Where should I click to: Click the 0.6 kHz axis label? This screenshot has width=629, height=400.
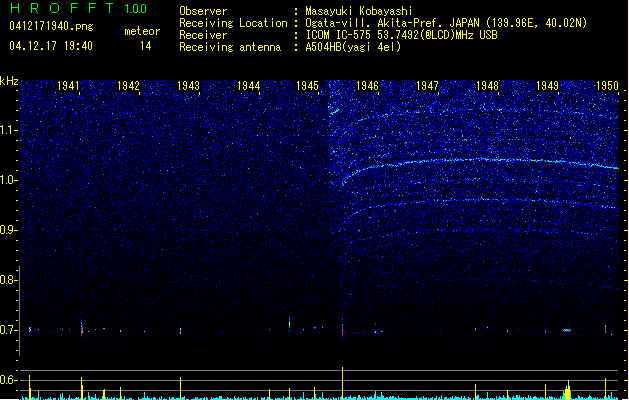point(8,380)
